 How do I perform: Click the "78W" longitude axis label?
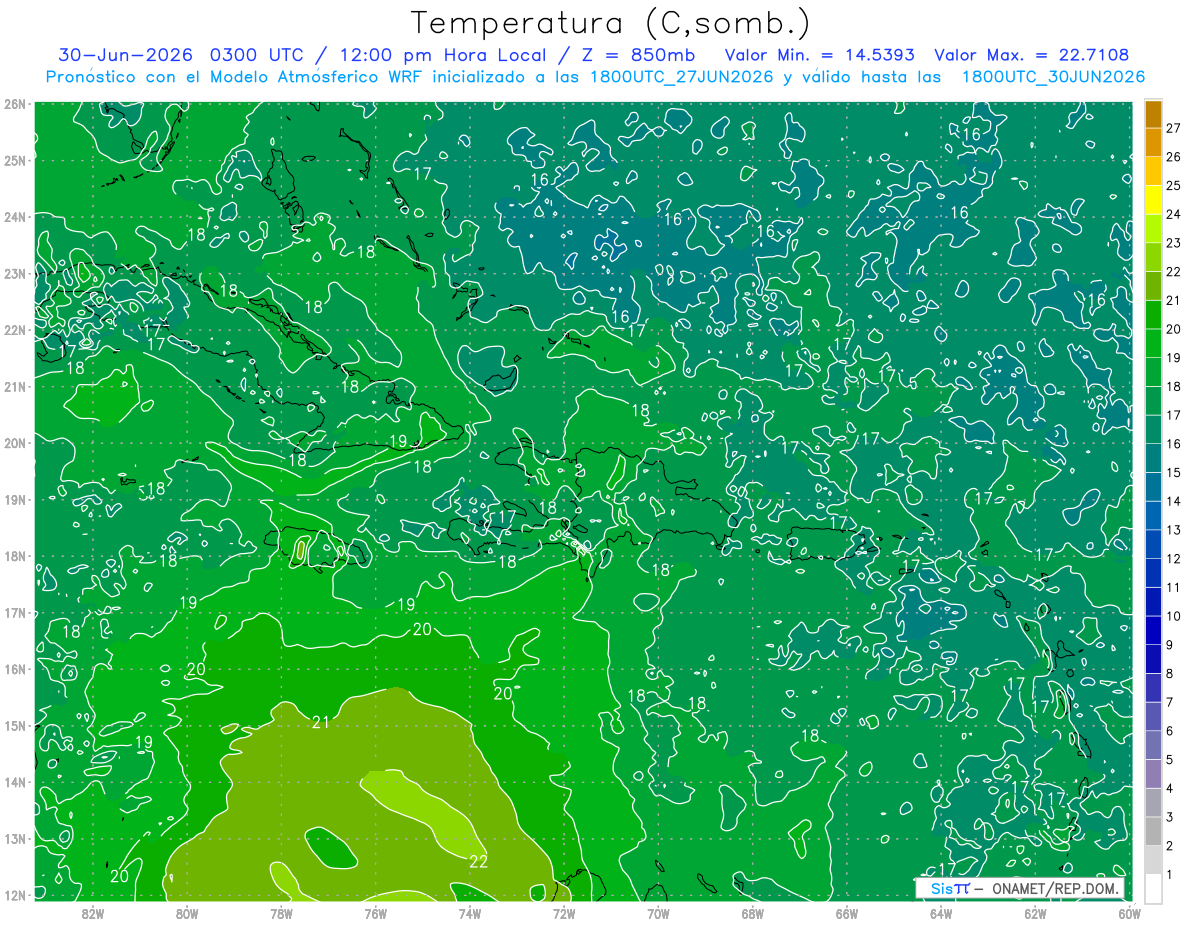281,913
